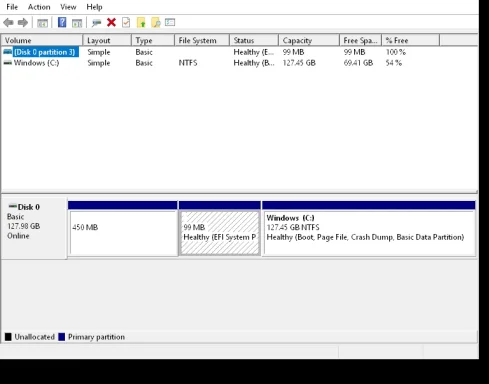Click the Healthy (B... status cell
The image size is (489, 384).
coord(254,63)
